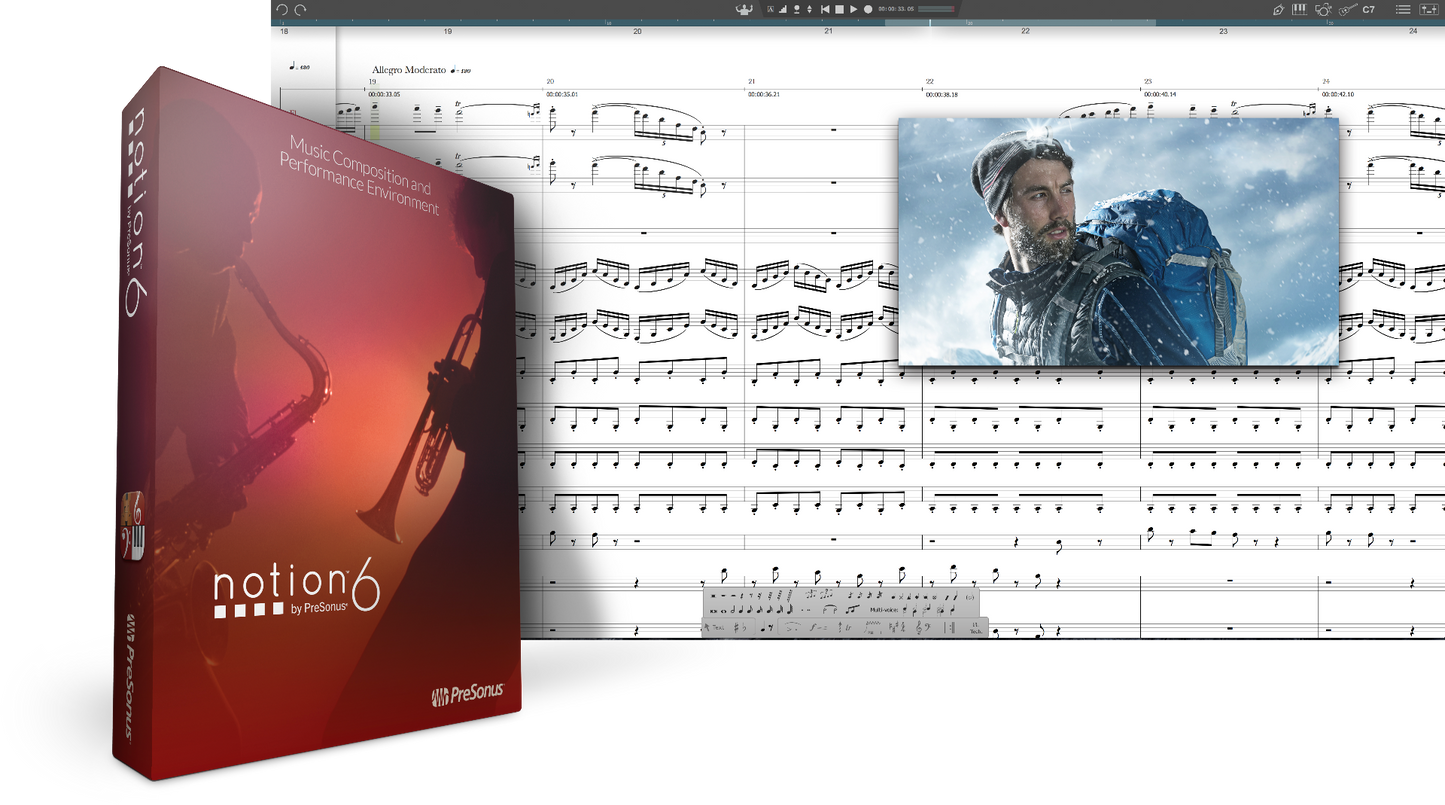This screenshot has width=1445, height=805.
Task: Open the dynamics palette group
Action: [819, 628]
